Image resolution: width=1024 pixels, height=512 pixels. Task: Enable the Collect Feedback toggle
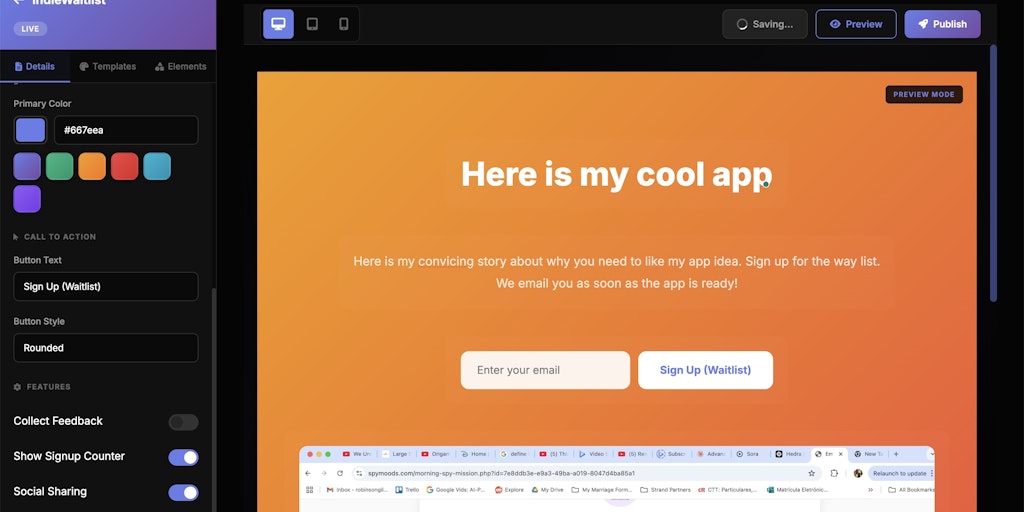[183, 422]
